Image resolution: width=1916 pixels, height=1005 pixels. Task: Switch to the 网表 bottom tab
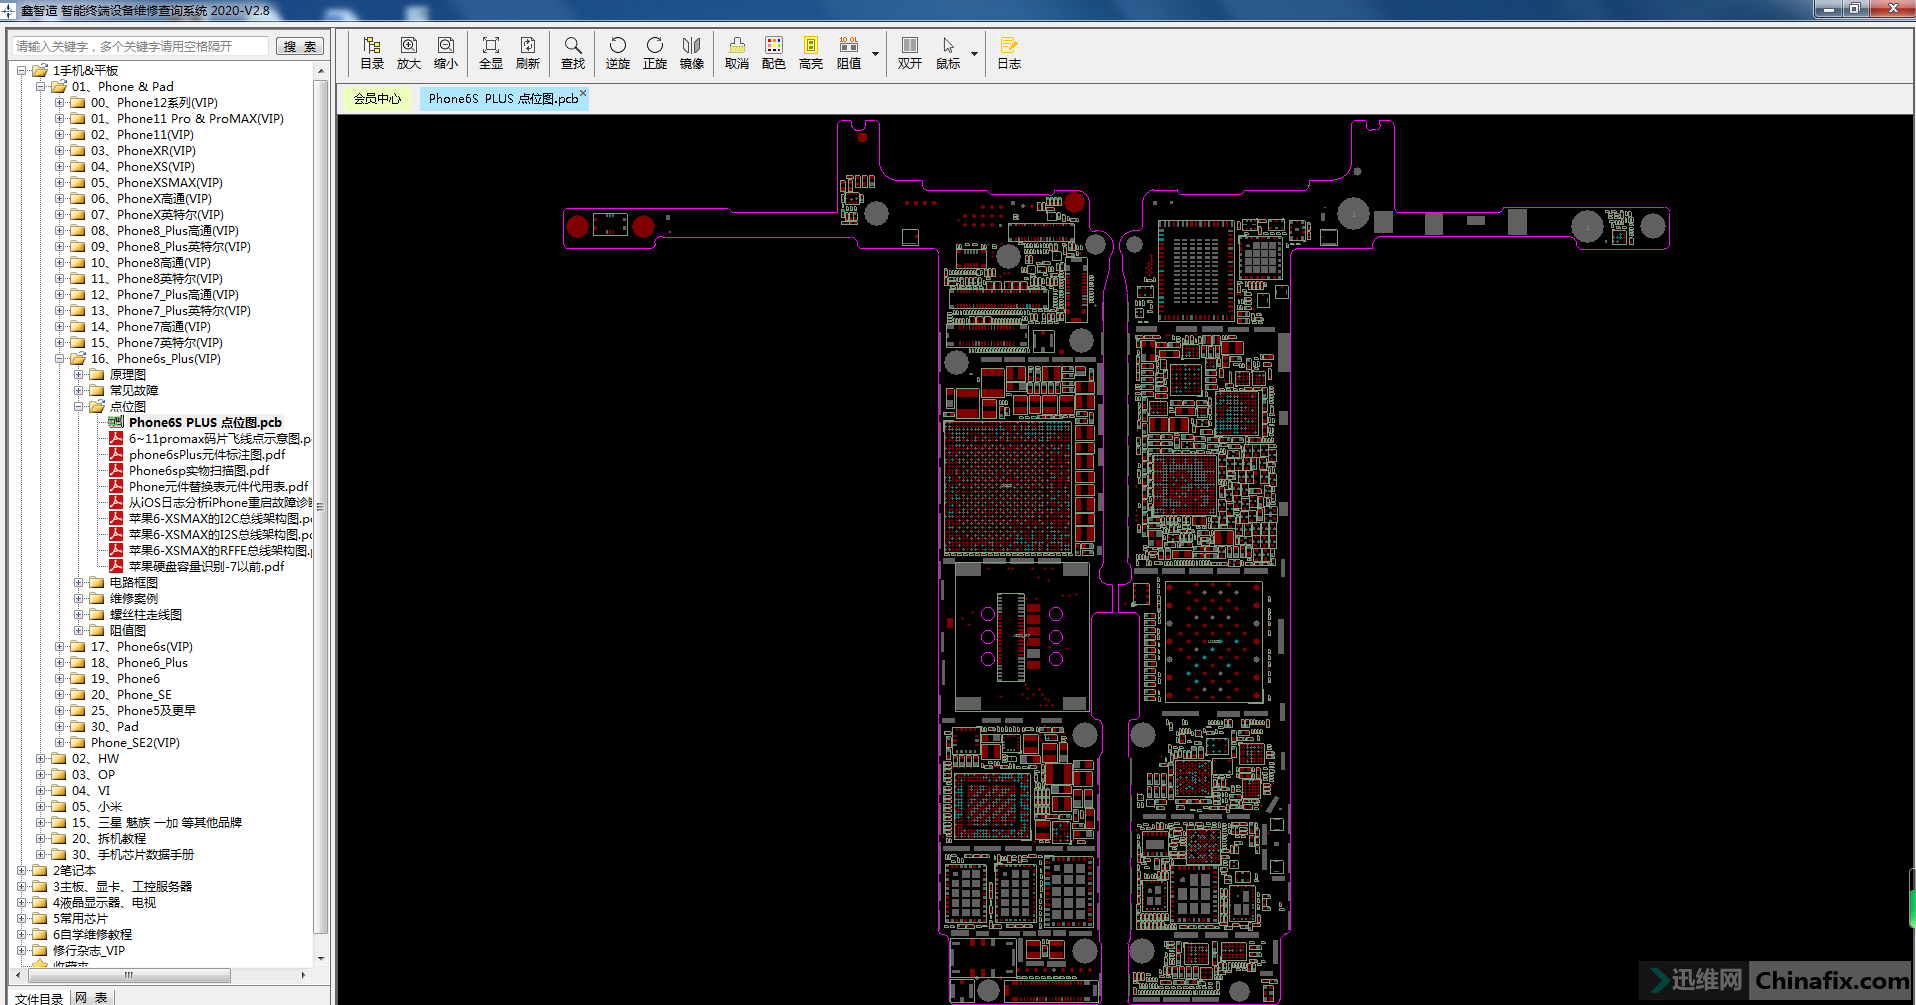click(x=91, y=997)
